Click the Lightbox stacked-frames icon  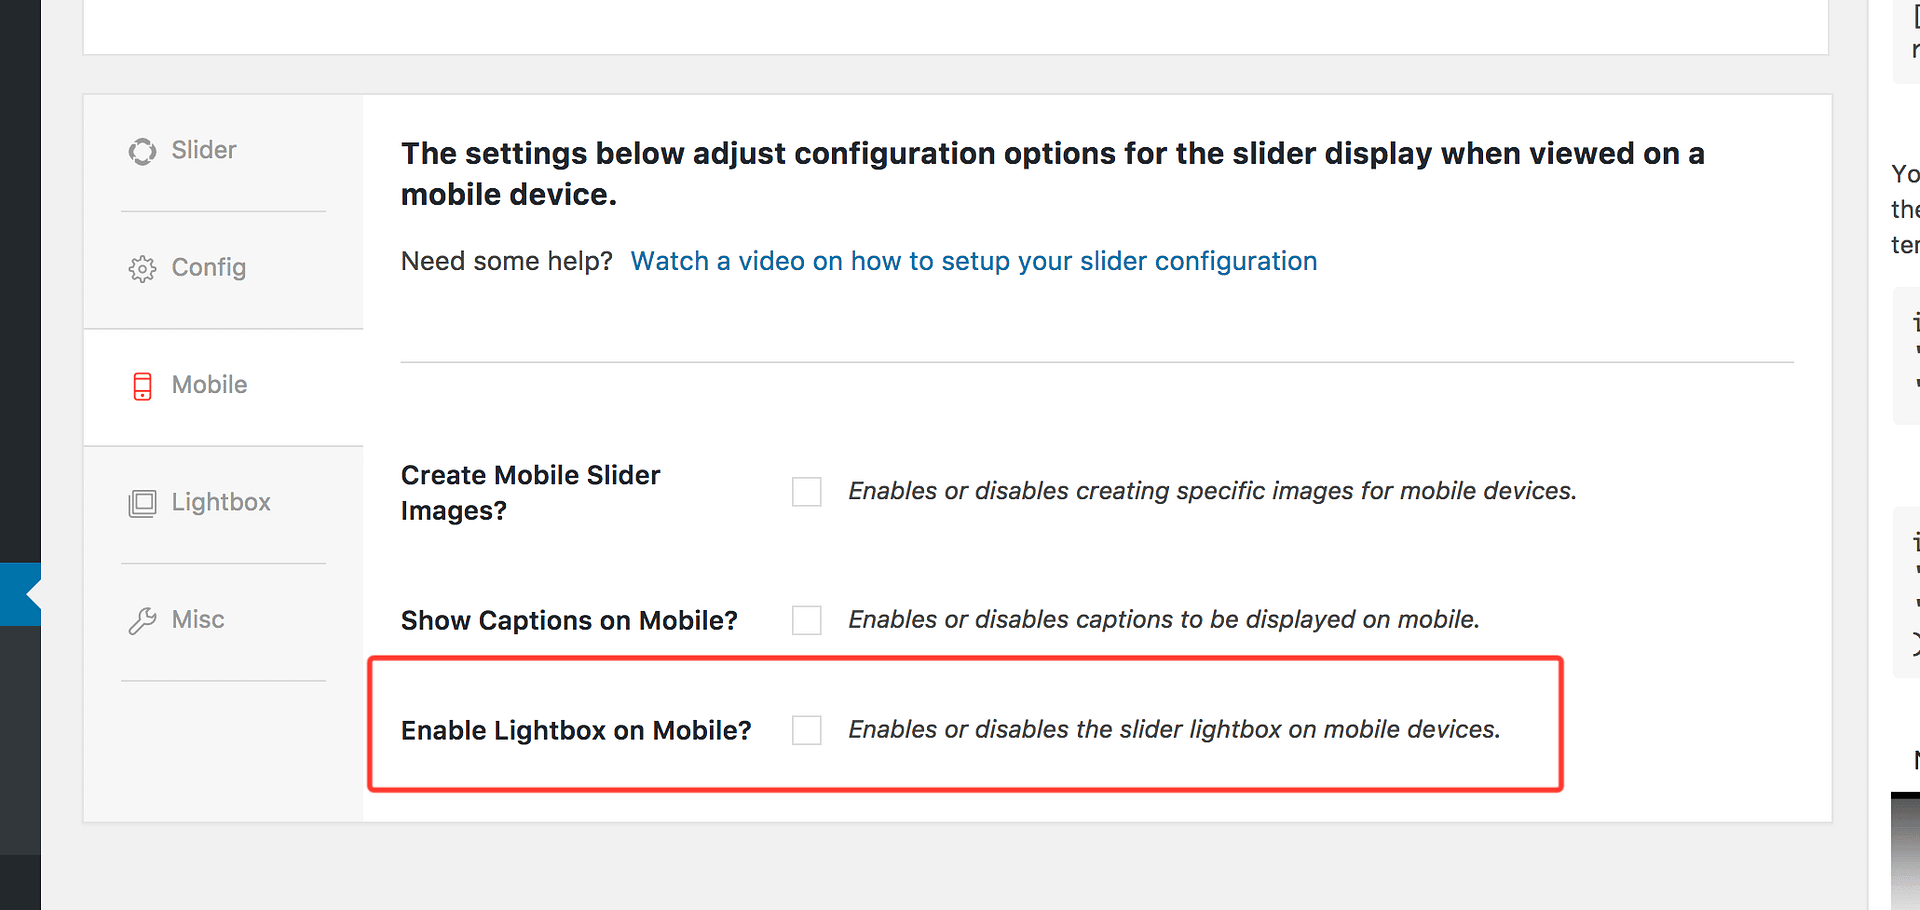click(142, 503)
